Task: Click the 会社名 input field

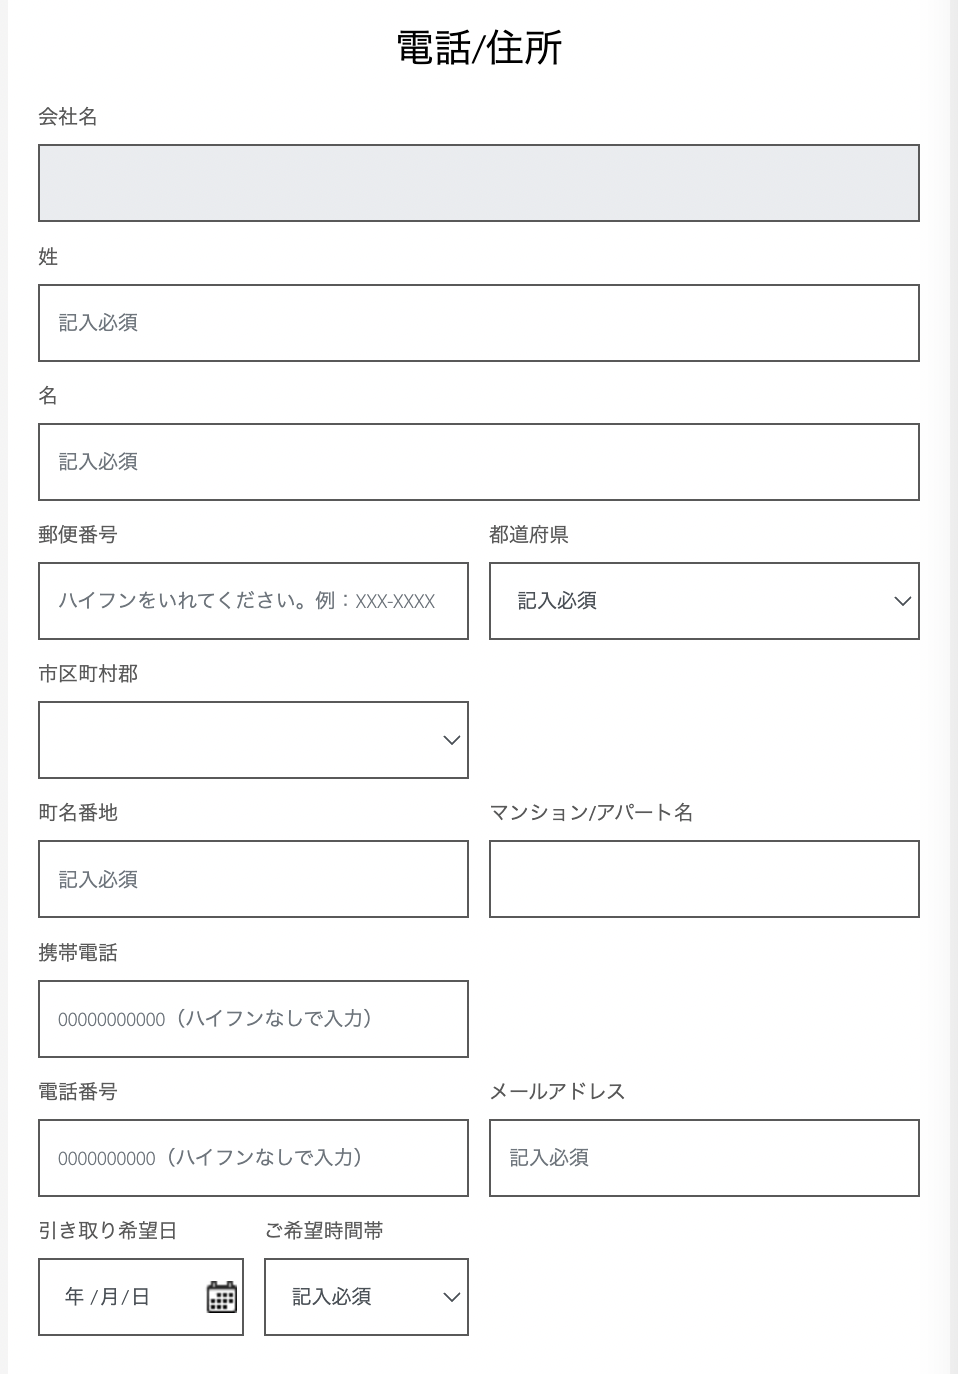Action: point(478,183)
